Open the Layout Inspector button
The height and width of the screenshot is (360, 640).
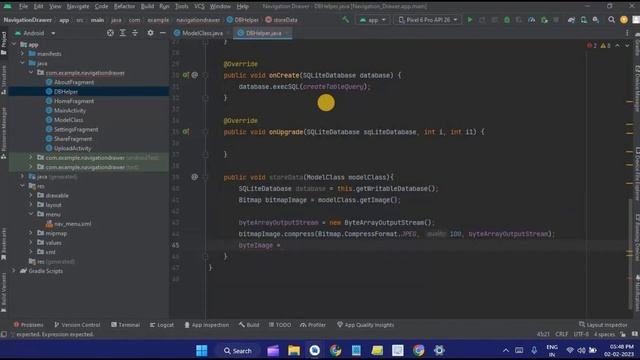(x=603, y=325)
